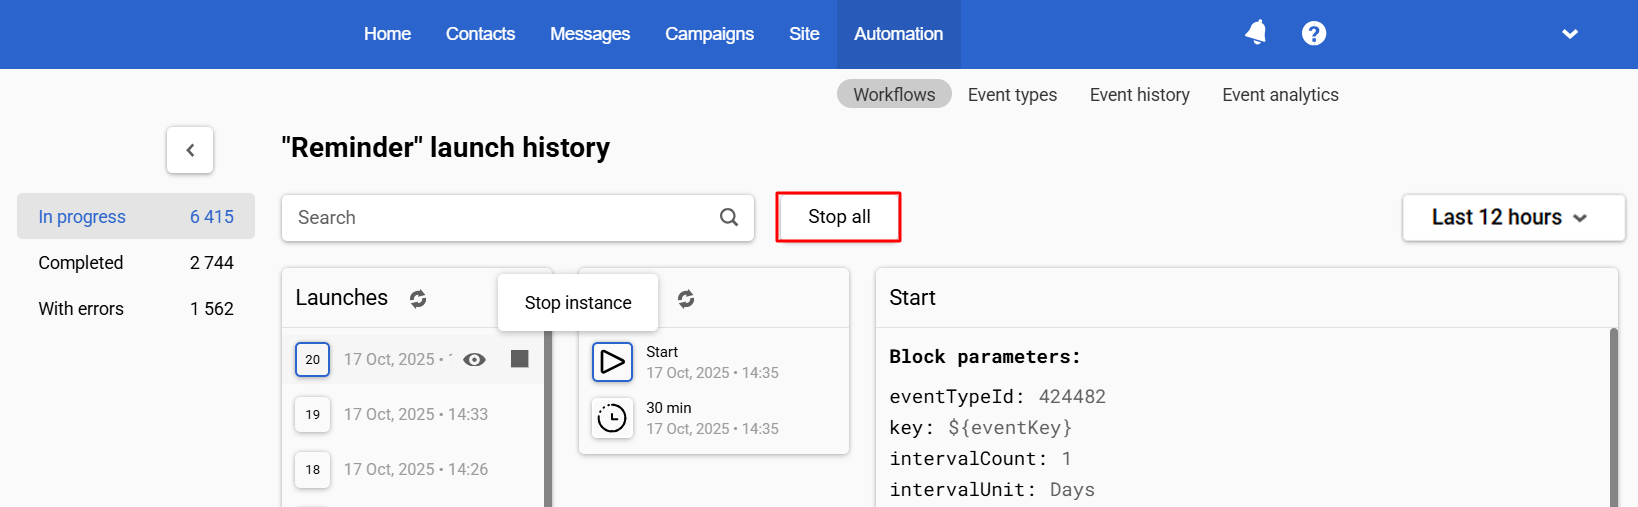Select the 30 min timer clock icon
The image size is (1638, 507).
pos(613,418)
